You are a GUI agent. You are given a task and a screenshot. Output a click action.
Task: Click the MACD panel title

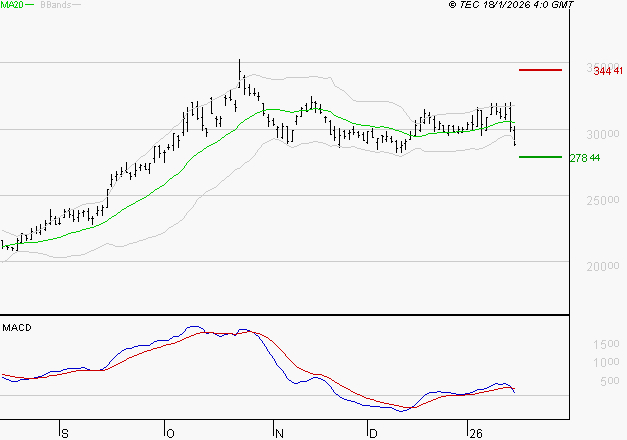click(x=17, y=328)
